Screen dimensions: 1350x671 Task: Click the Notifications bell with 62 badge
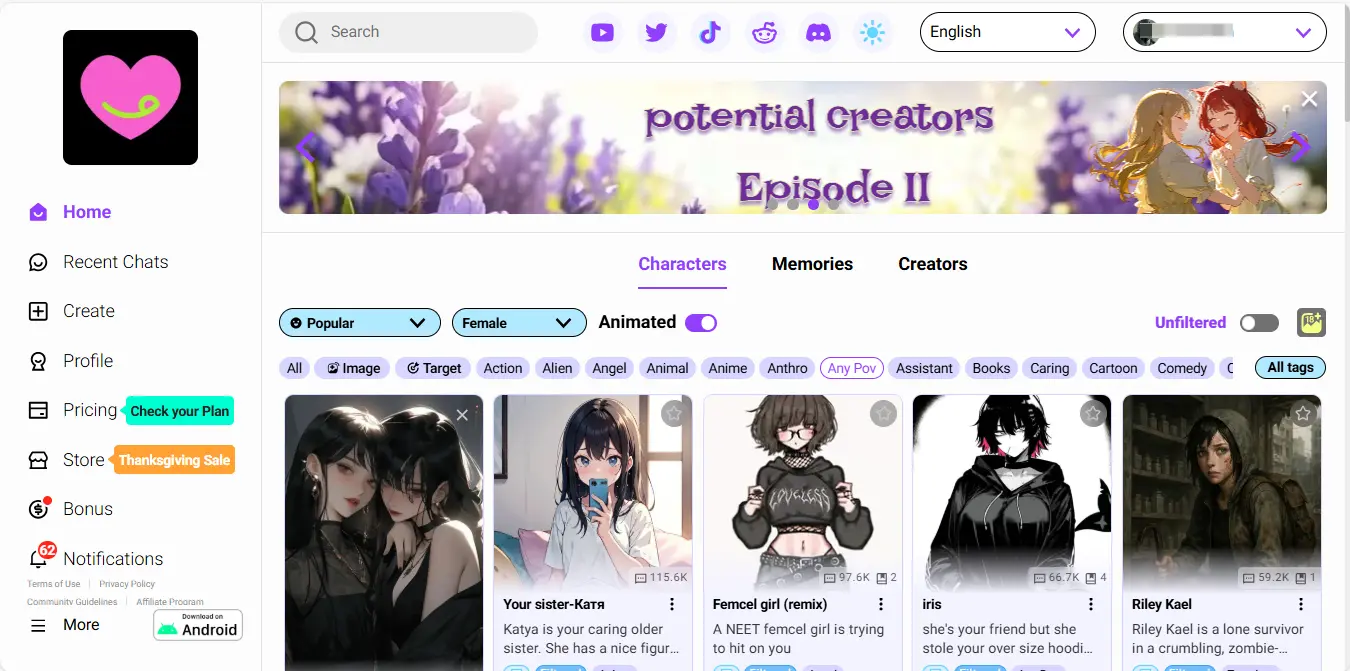(113, 558)
